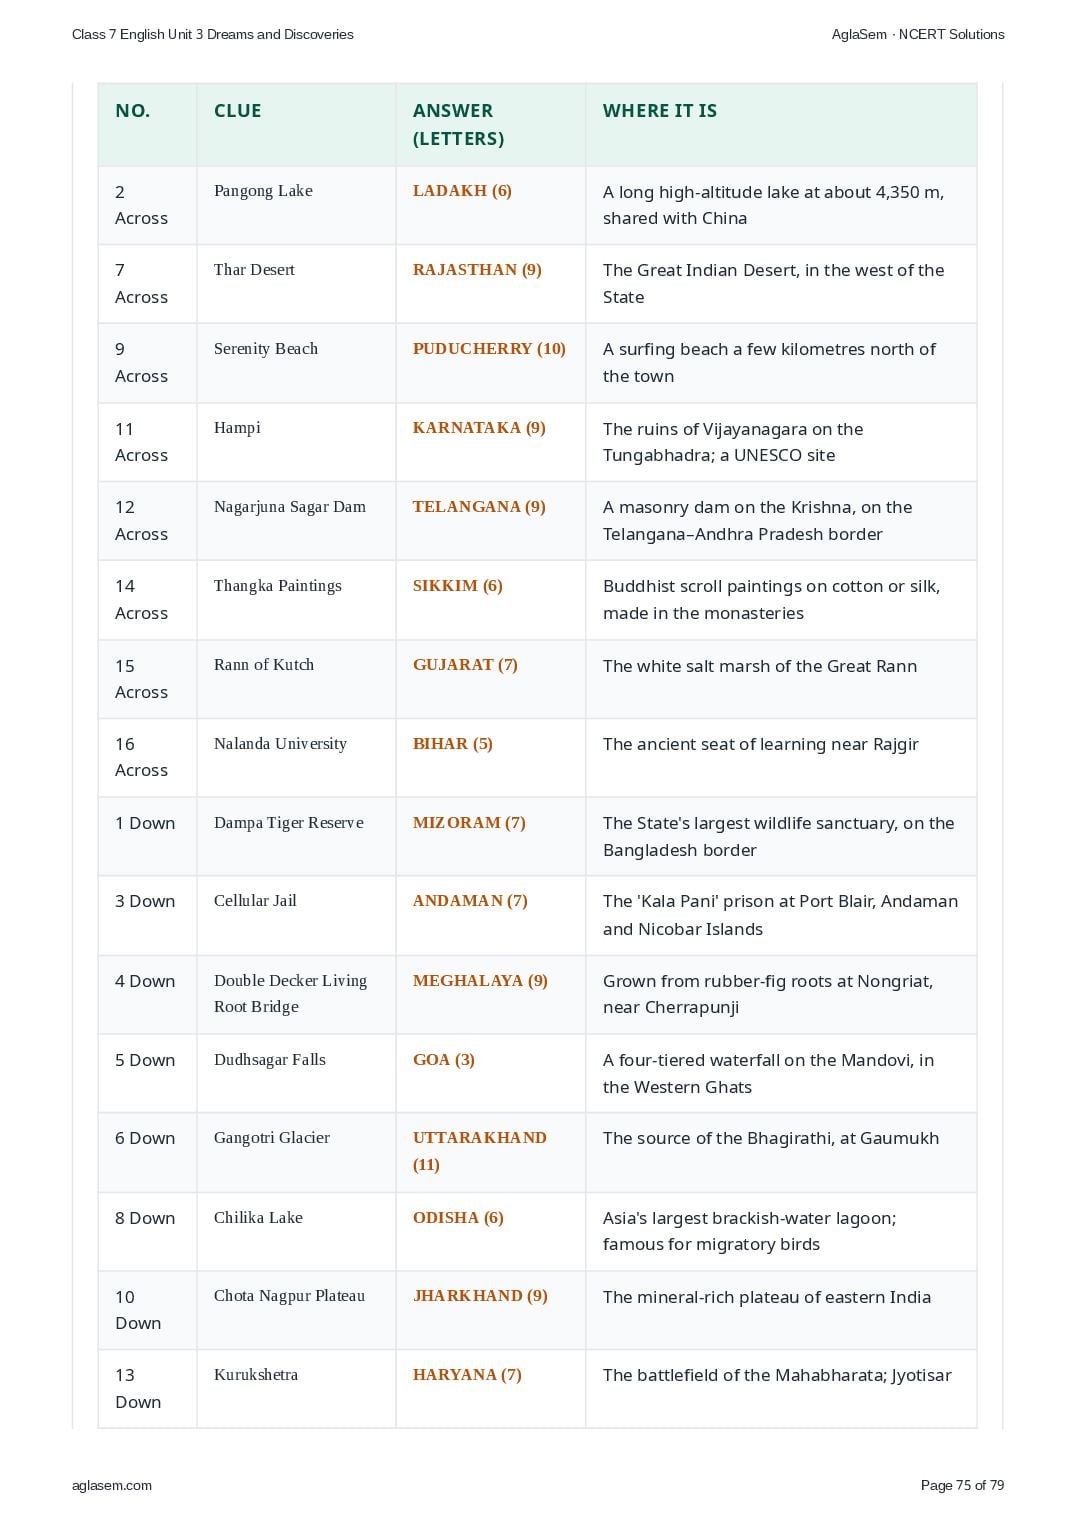This screenshot has width=1076, height=1522.
Task: Click the NO. column header
Action: point(133,111)
